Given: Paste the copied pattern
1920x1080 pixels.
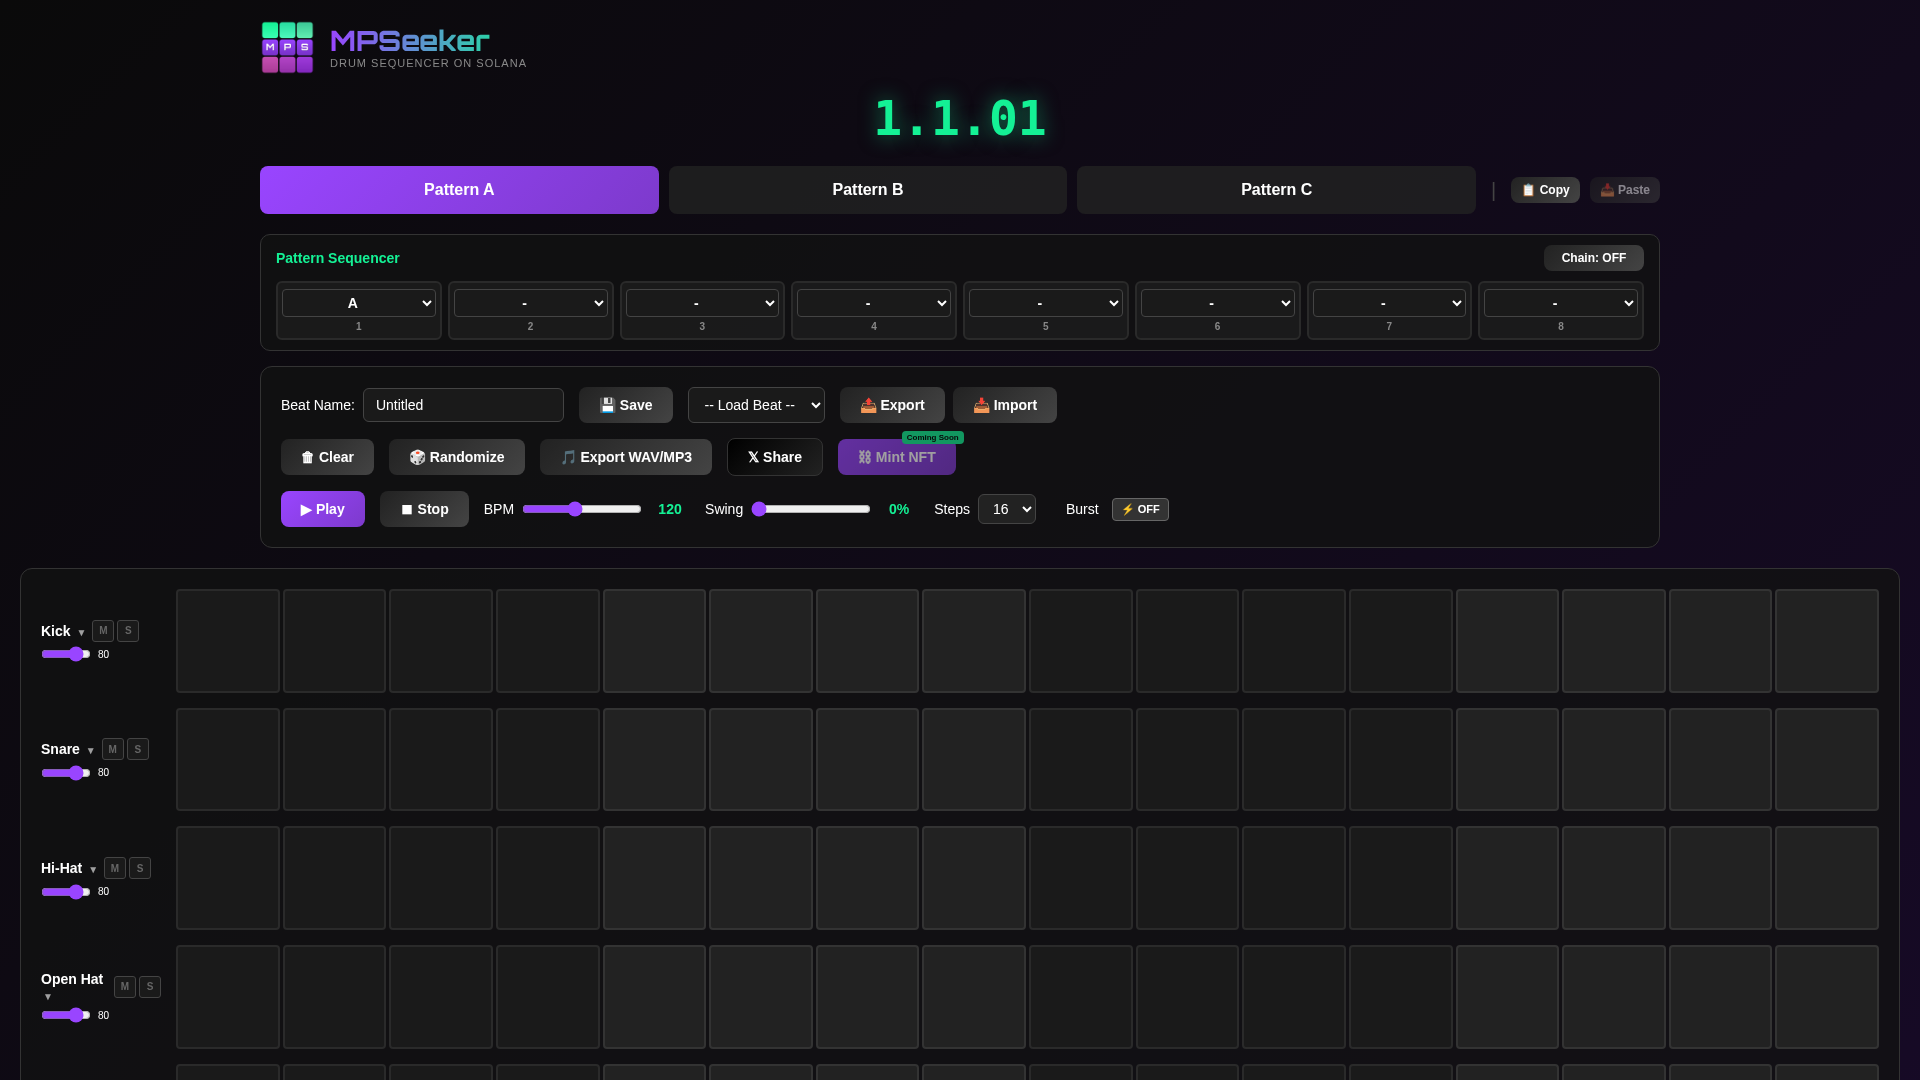Looking at the screenshot, I should click(1624, 190).
